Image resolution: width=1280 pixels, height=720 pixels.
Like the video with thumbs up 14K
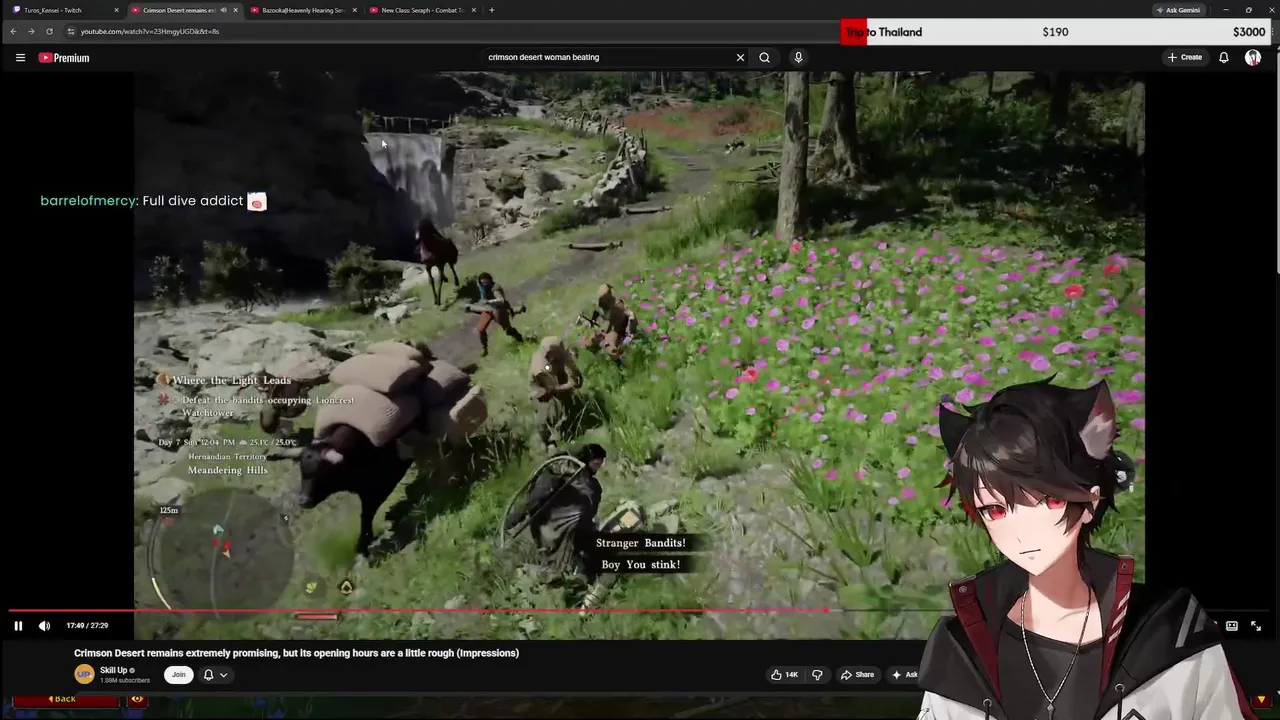coord(784,675)
